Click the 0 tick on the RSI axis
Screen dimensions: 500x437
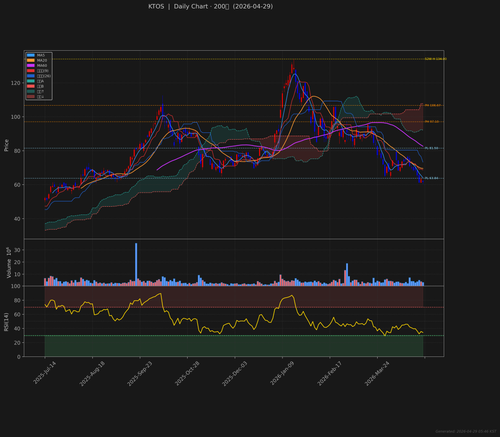(x=19, y=357)
